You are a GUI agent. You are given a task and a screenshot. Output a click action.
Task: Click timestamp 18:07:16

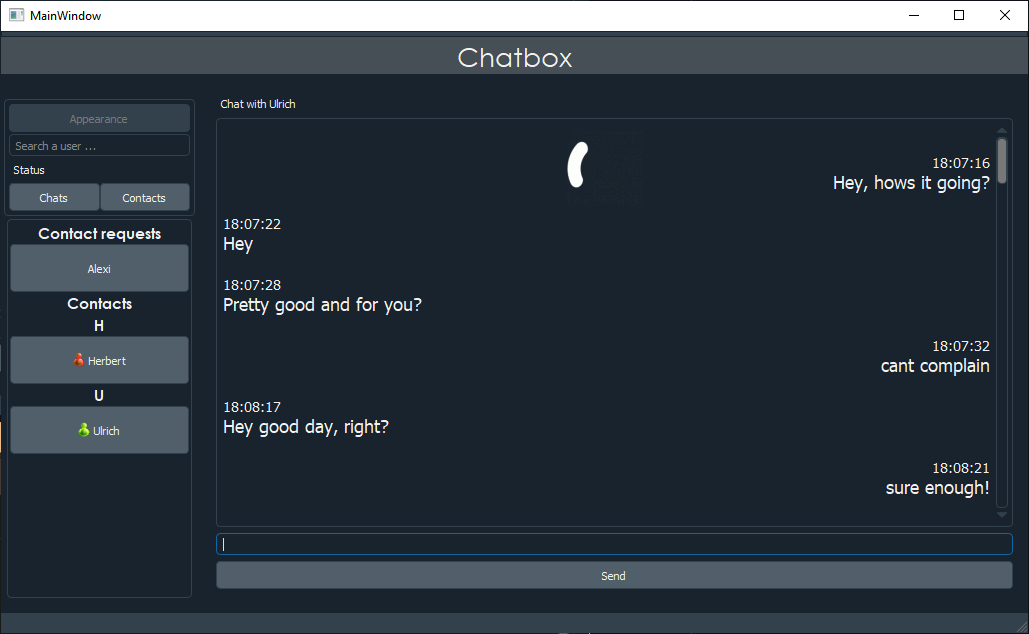[x=961, y=163]
